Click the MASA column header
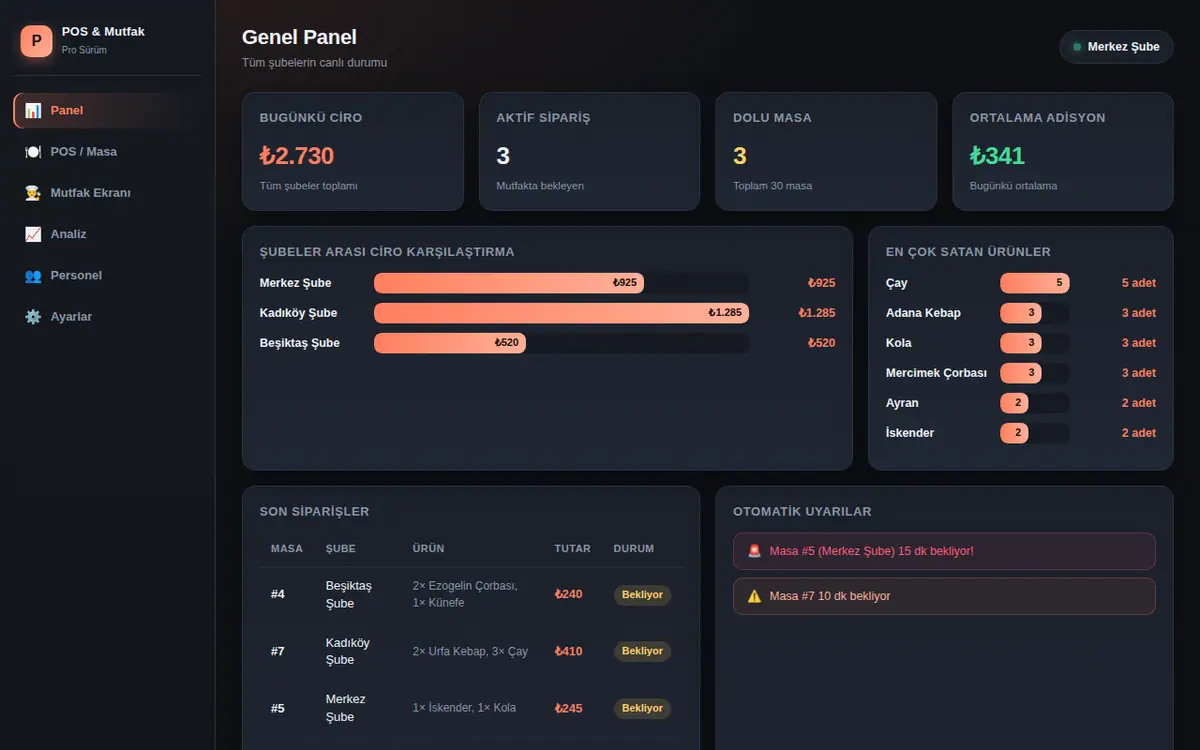The width and height of the screenshot is (1200, 750). (287, 549)
